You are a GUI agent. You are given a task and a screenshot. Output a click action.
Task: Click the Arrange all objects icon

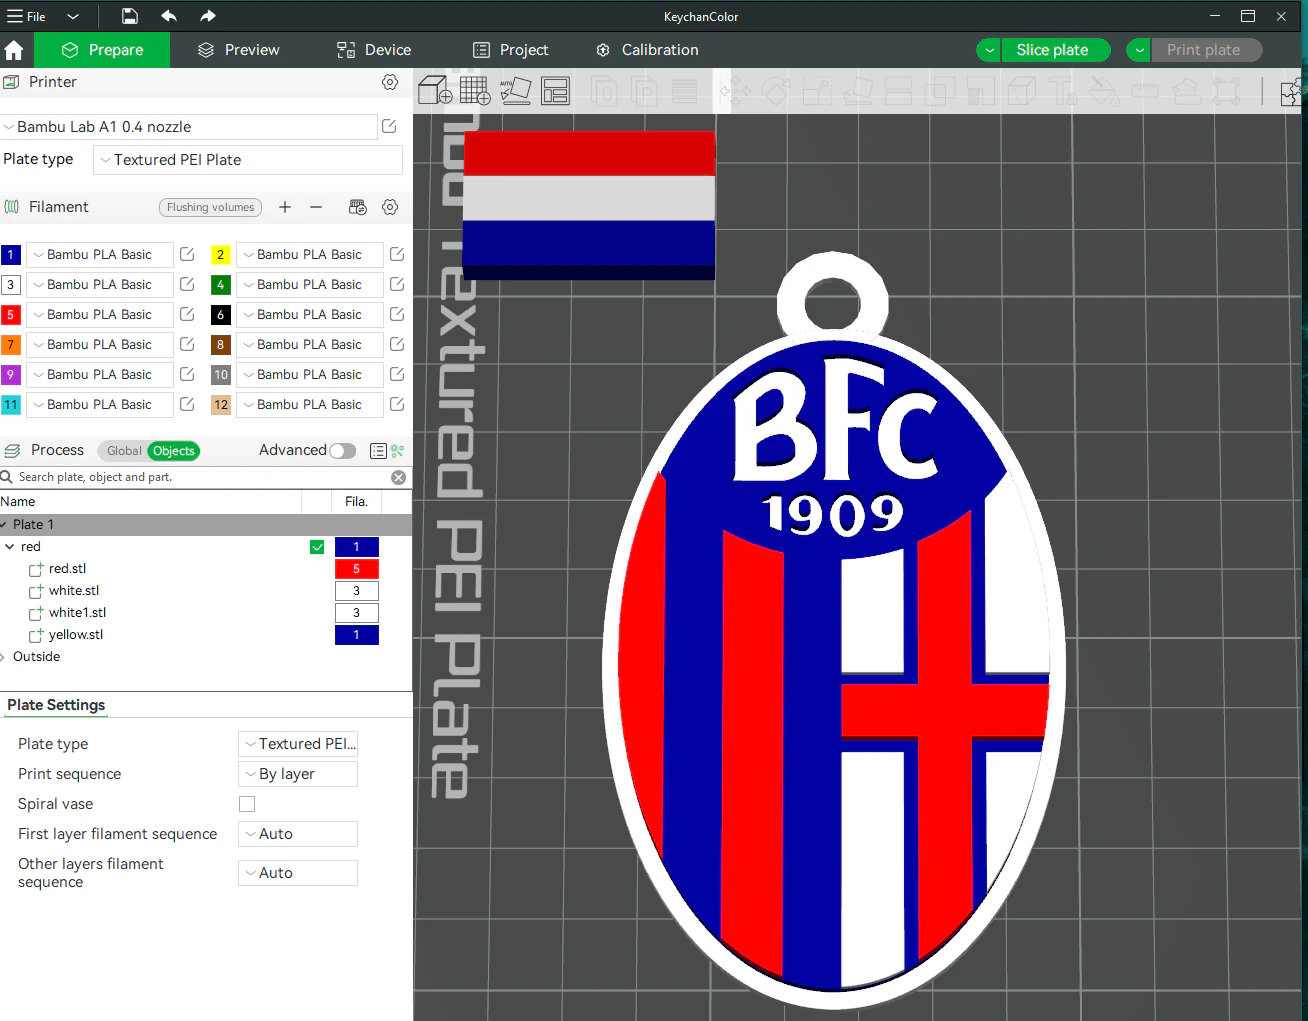click(555, 90)
